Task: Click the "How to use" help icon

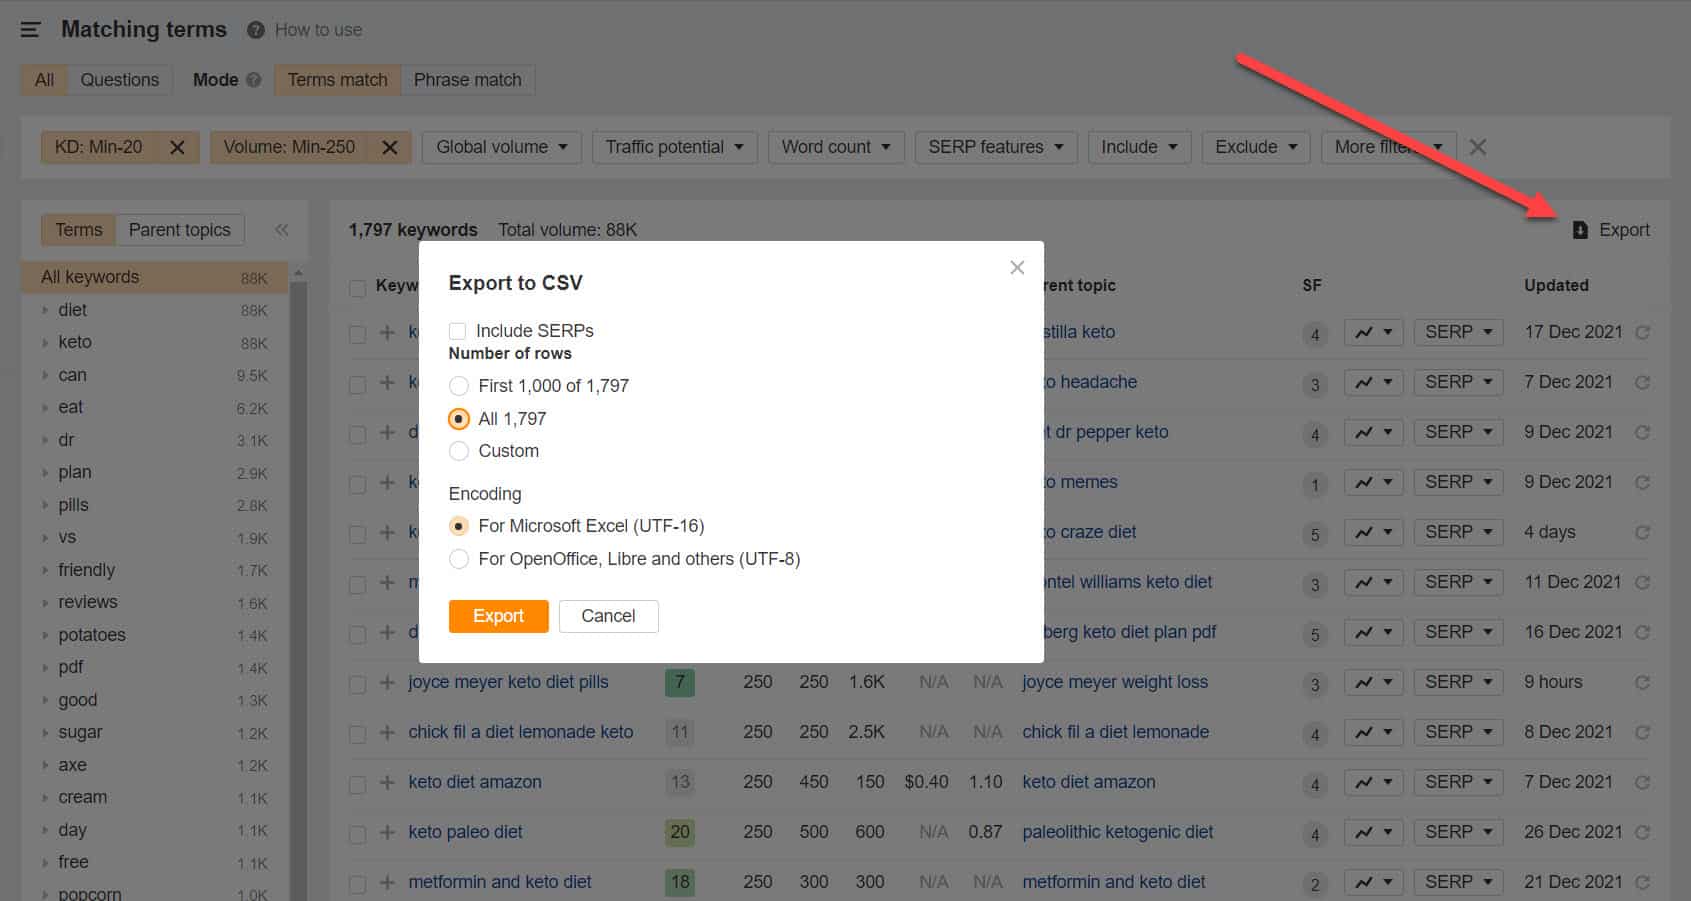Action: pos(255,30)
